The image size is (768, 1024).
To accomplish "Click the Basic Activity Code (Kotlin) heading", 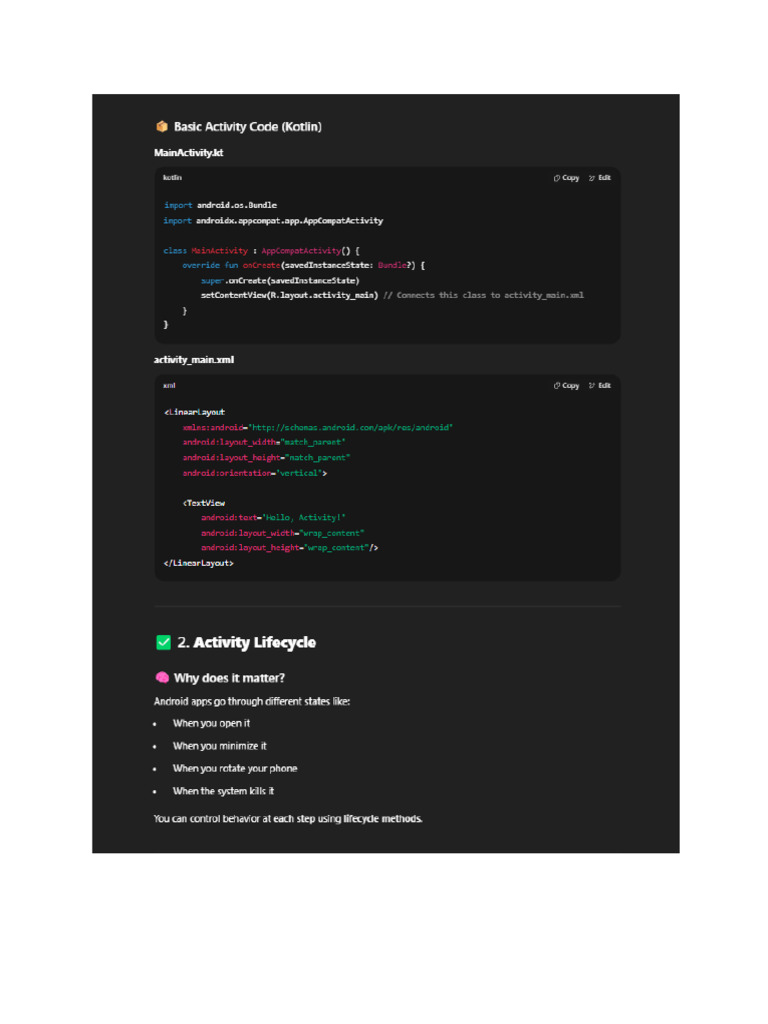I will [248, 127].
